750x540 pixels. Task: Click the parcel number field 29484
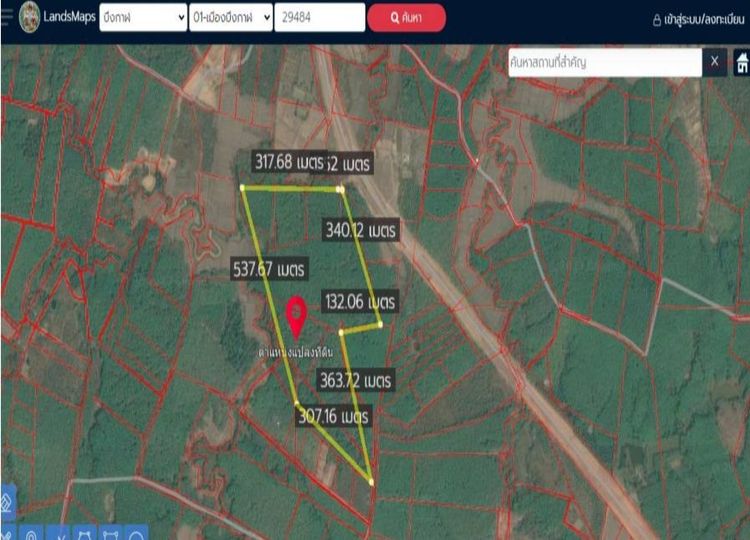[318, 18]
